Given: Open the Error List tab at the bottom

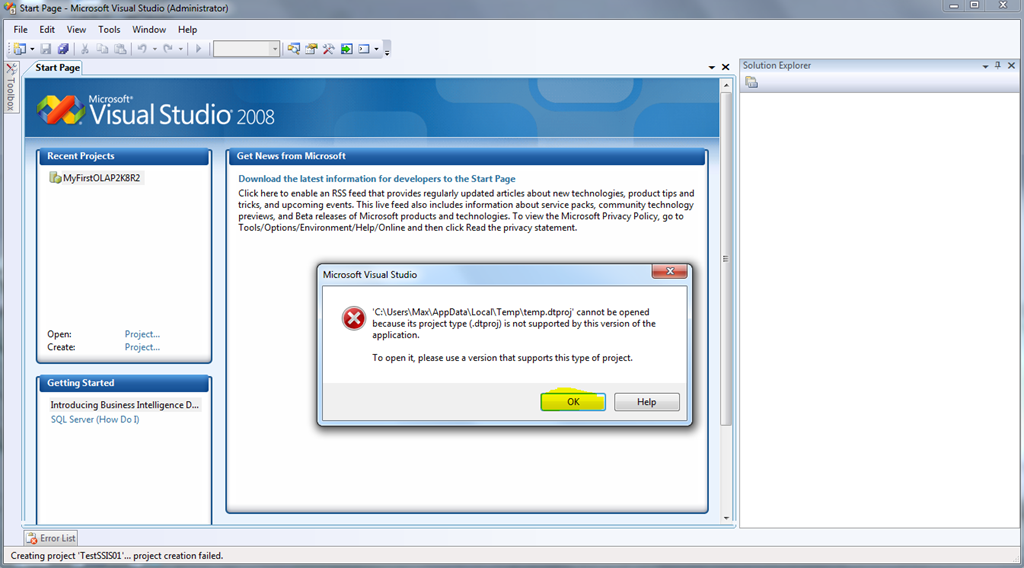Looking at the screenshot, I should (51, 538).
